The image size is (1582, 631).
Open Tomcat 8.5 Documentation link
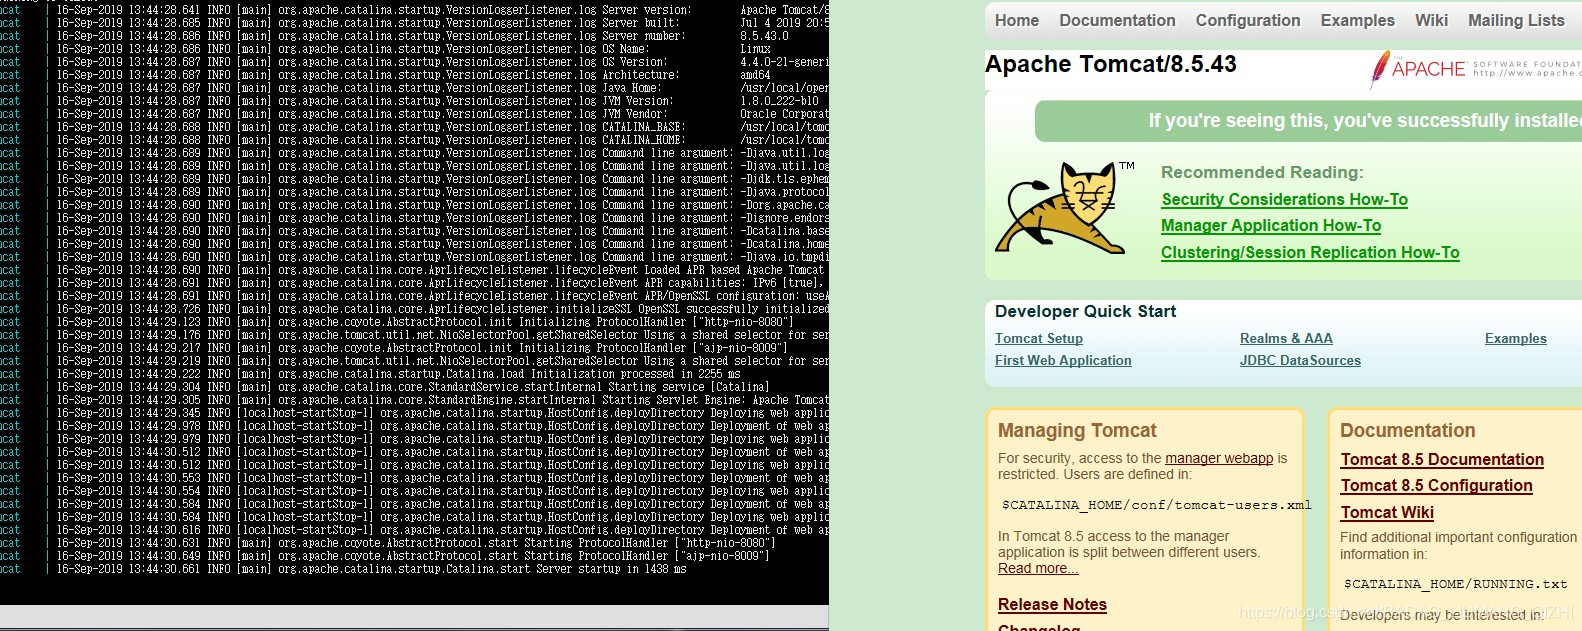[1442, 459]
